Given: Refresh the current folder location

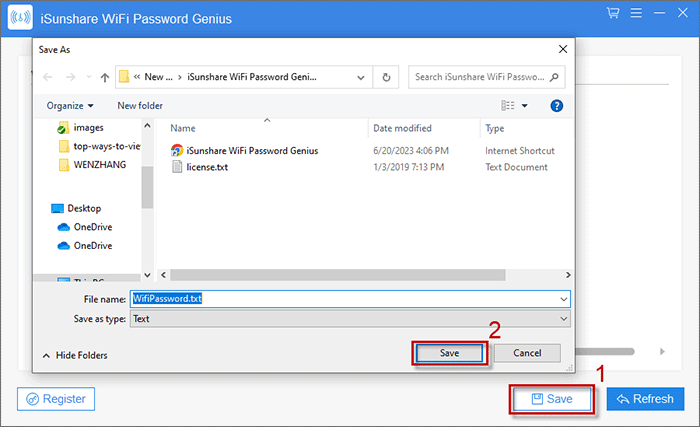Looking at the screenshot, I should click(386, 77).
